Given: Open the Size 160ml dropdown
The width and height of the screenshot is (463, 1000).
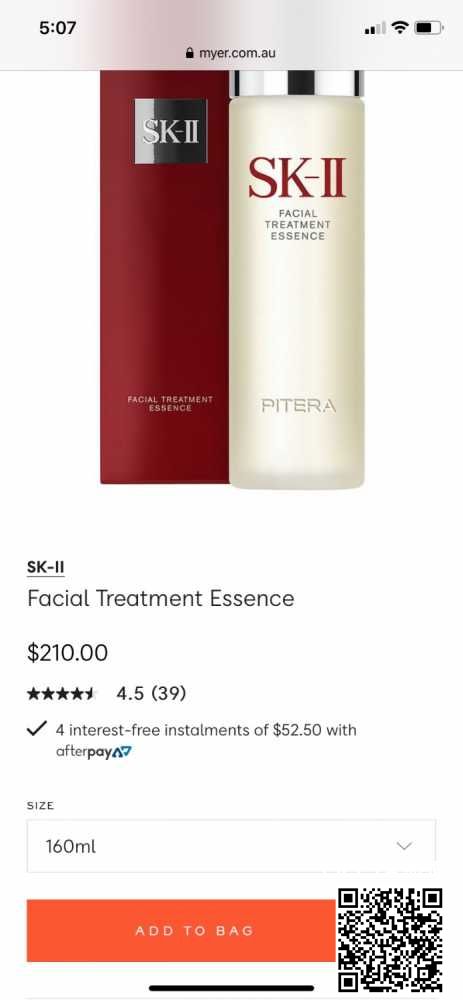Looking at the screenshot, I should (x=231, y=846).
